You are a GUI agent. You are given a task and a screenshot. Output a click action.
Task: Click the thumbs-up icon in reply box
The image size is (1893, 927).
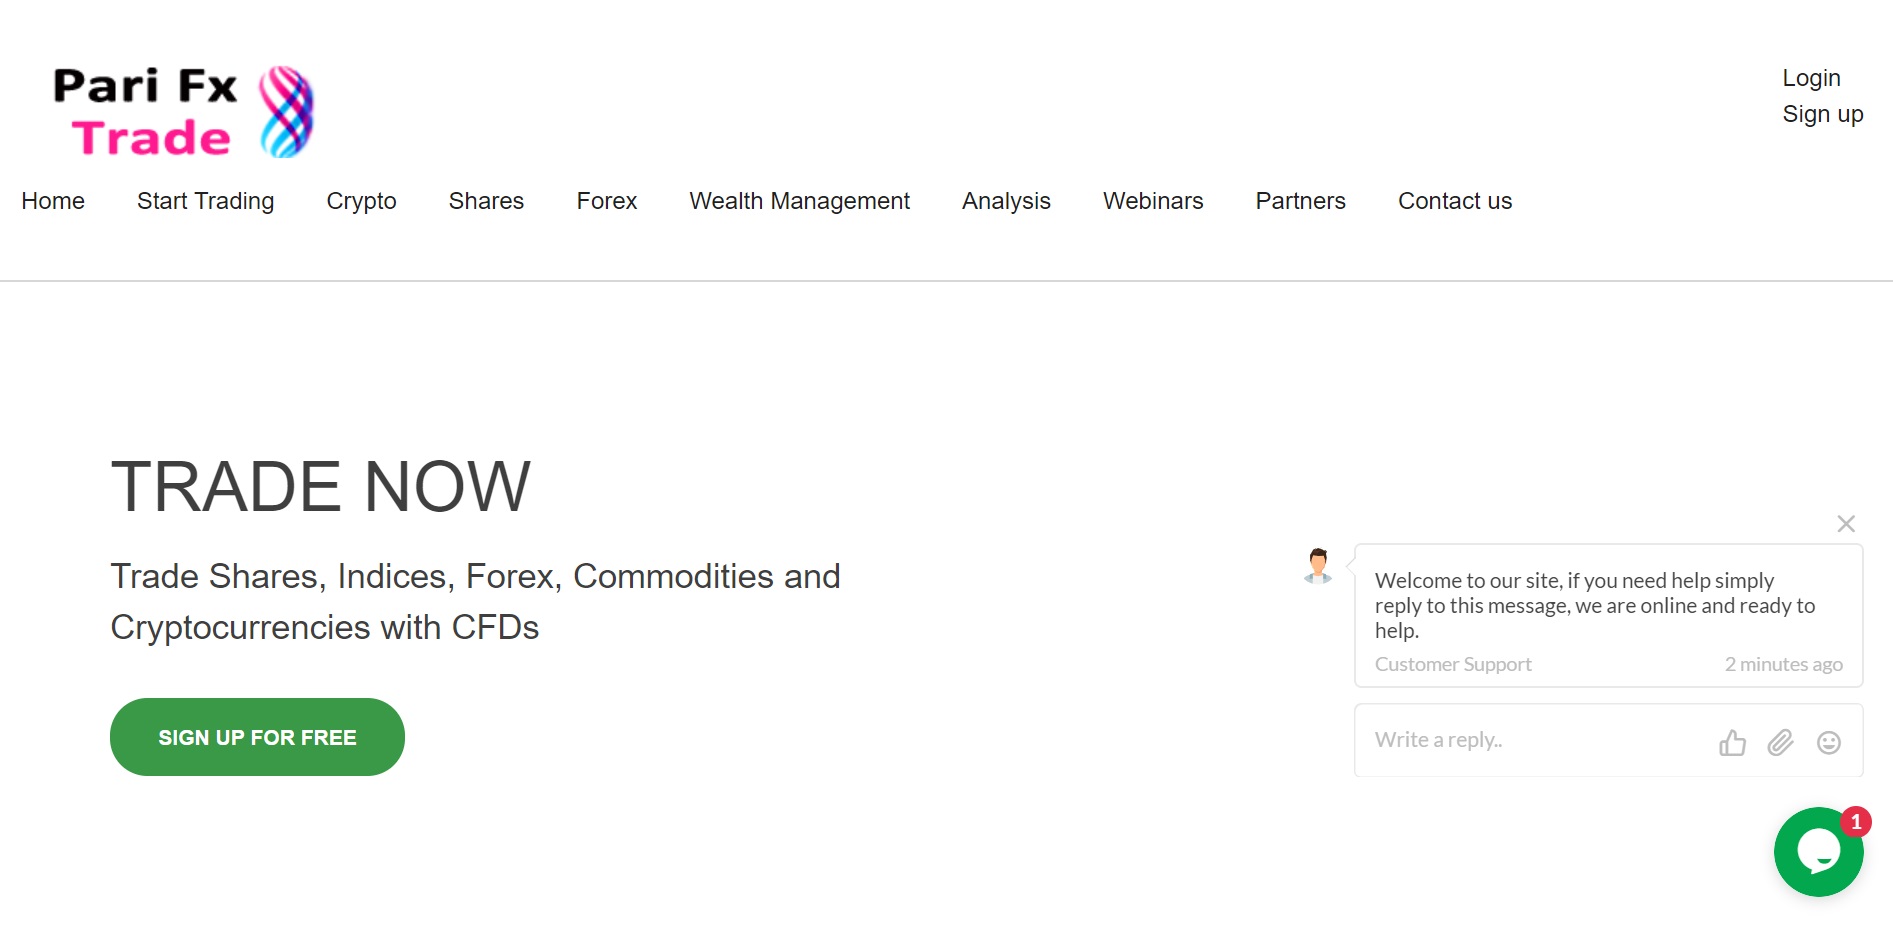coord(1732,742)
